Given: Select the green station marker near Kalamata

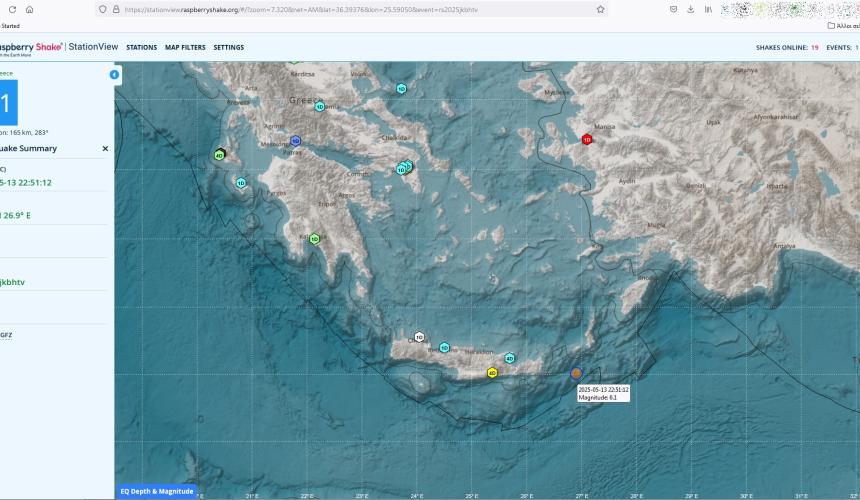Looking at the screenshot, I should tap(314, 238).
